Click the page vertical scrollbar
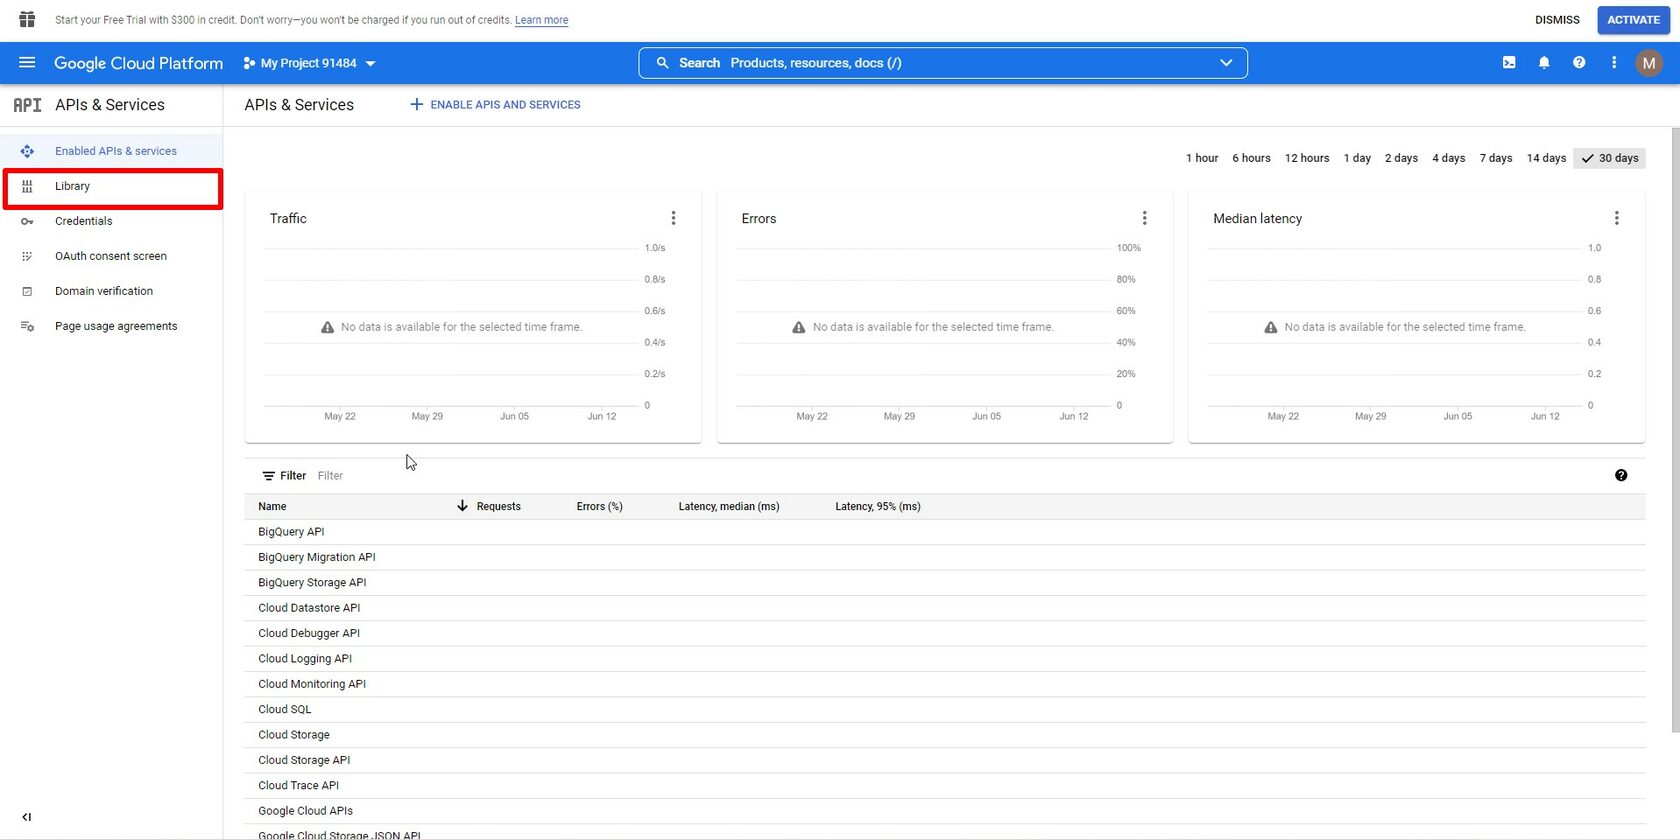The height and width of the screenshot is (840, 1680). tap(1675, 430)
